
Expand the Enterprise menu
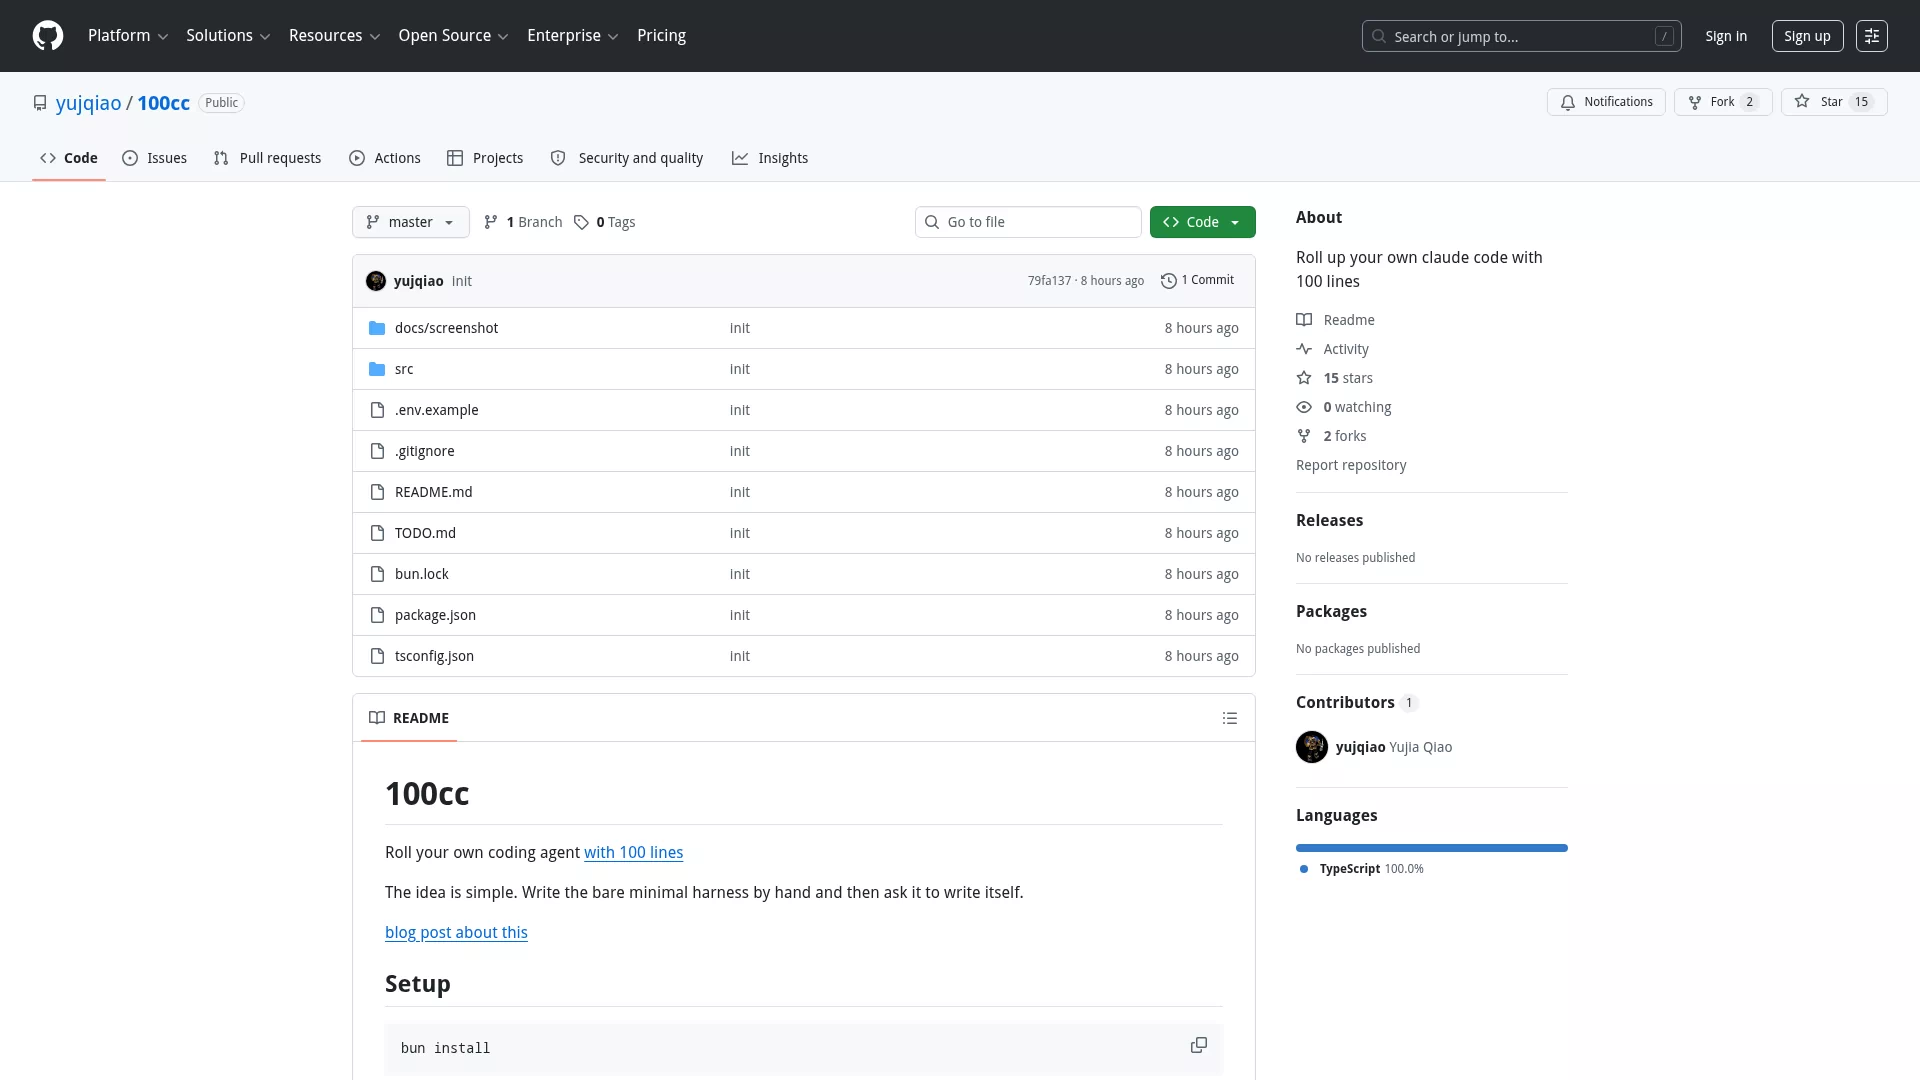(572, 36)
